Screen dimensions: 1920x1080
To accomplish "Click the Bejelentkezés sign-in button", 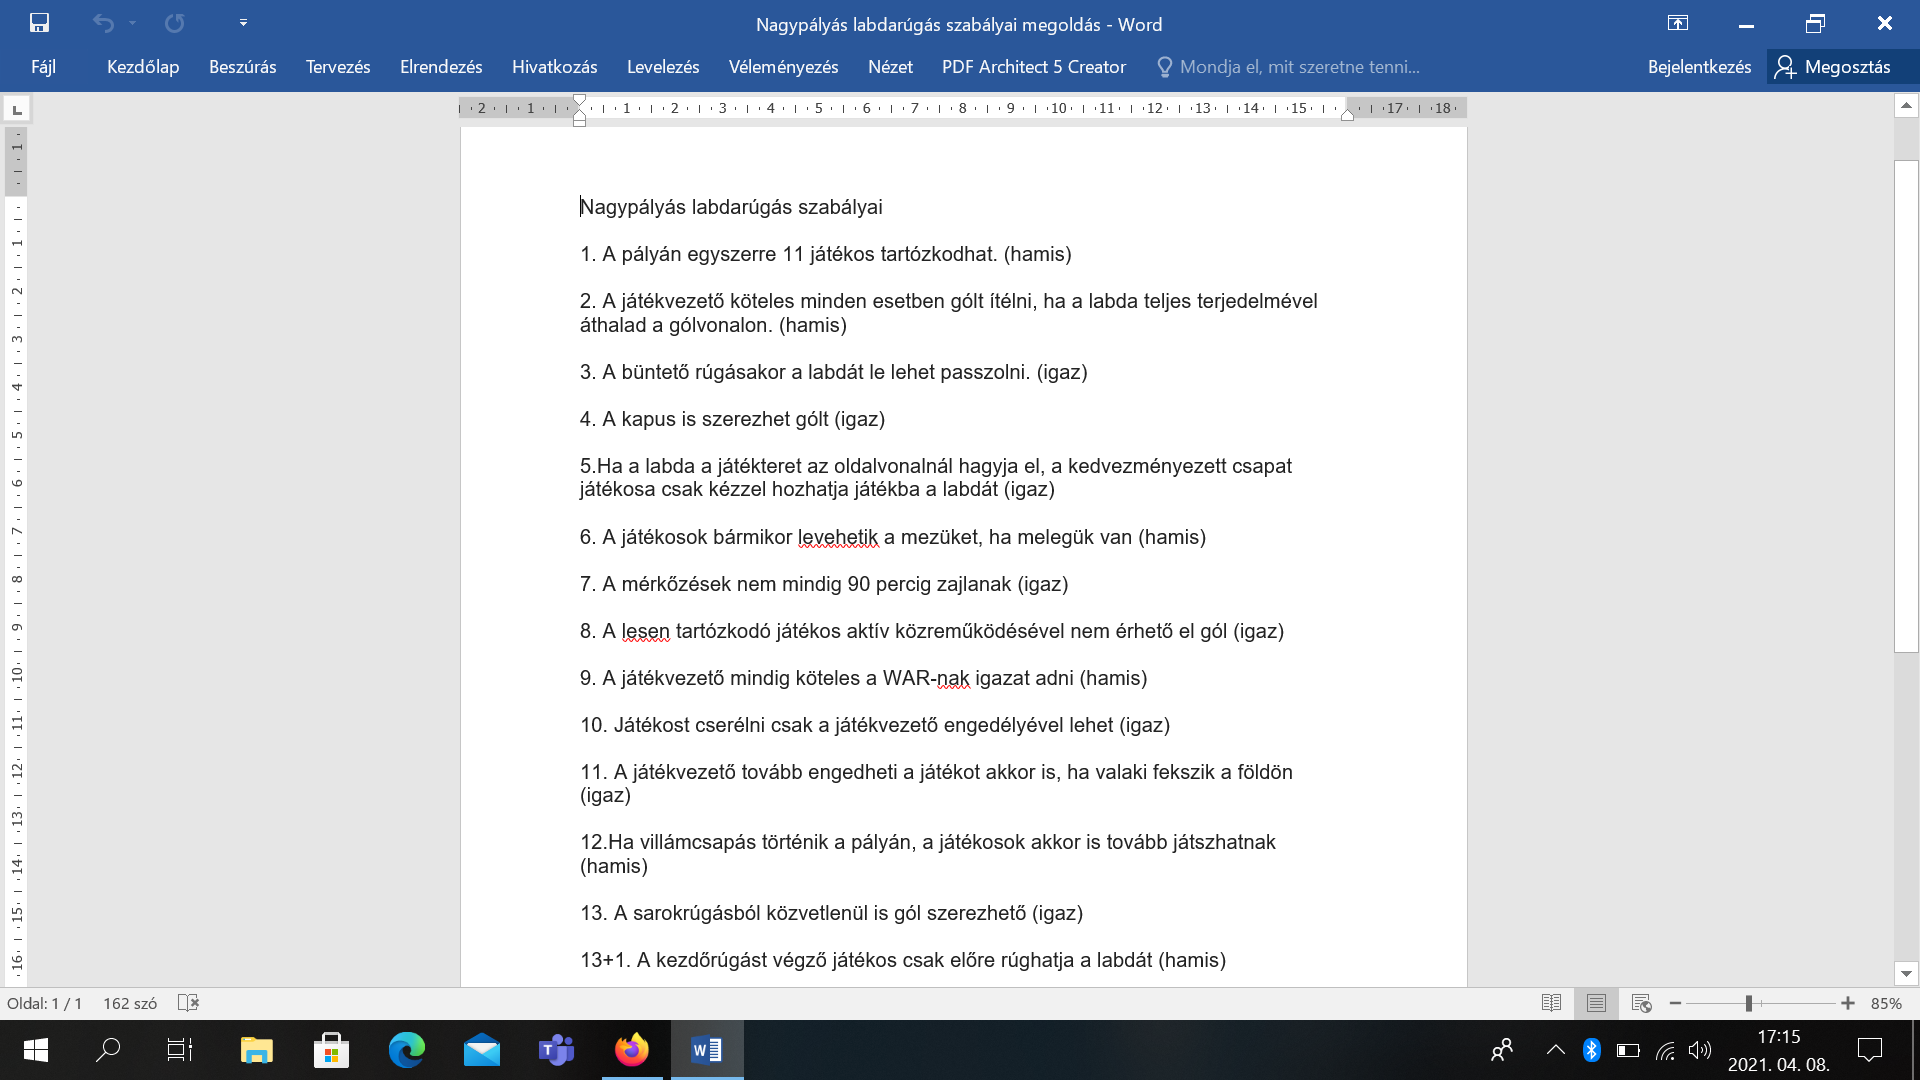I will tap(1699, 67).
